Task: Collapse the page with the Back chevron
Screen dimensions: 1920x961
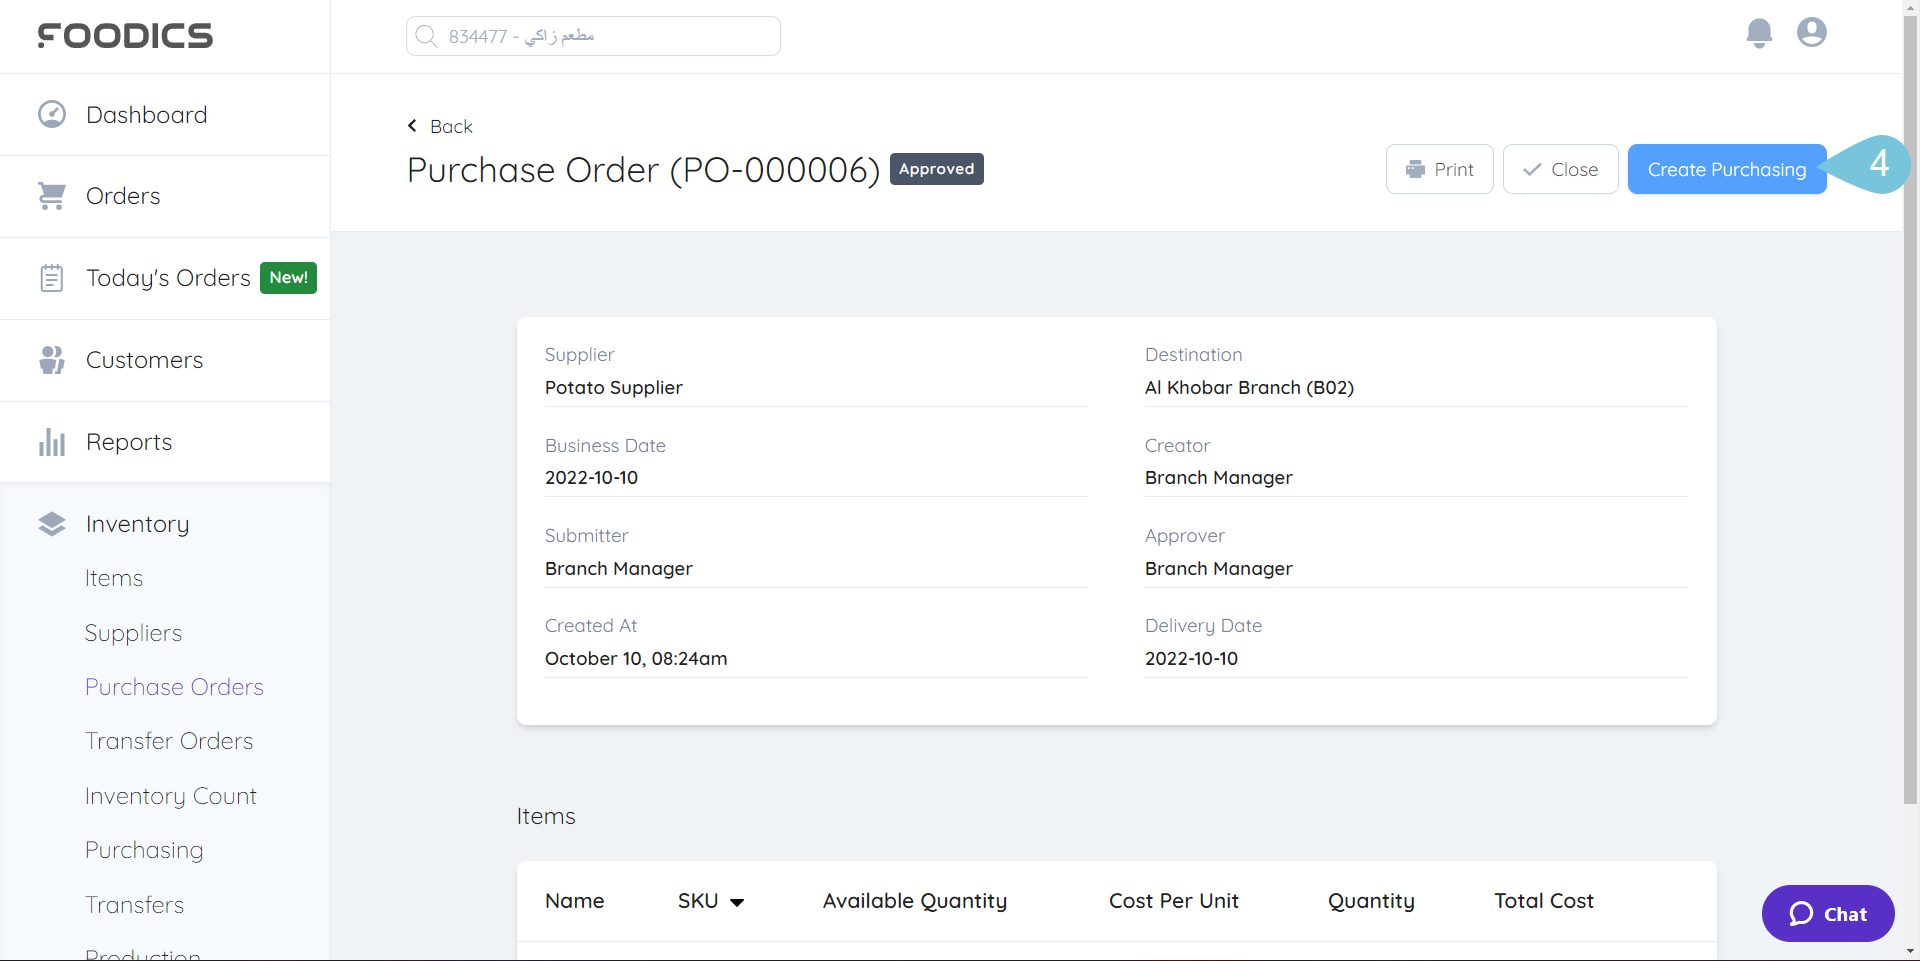Action: click(x=412, y=126)
